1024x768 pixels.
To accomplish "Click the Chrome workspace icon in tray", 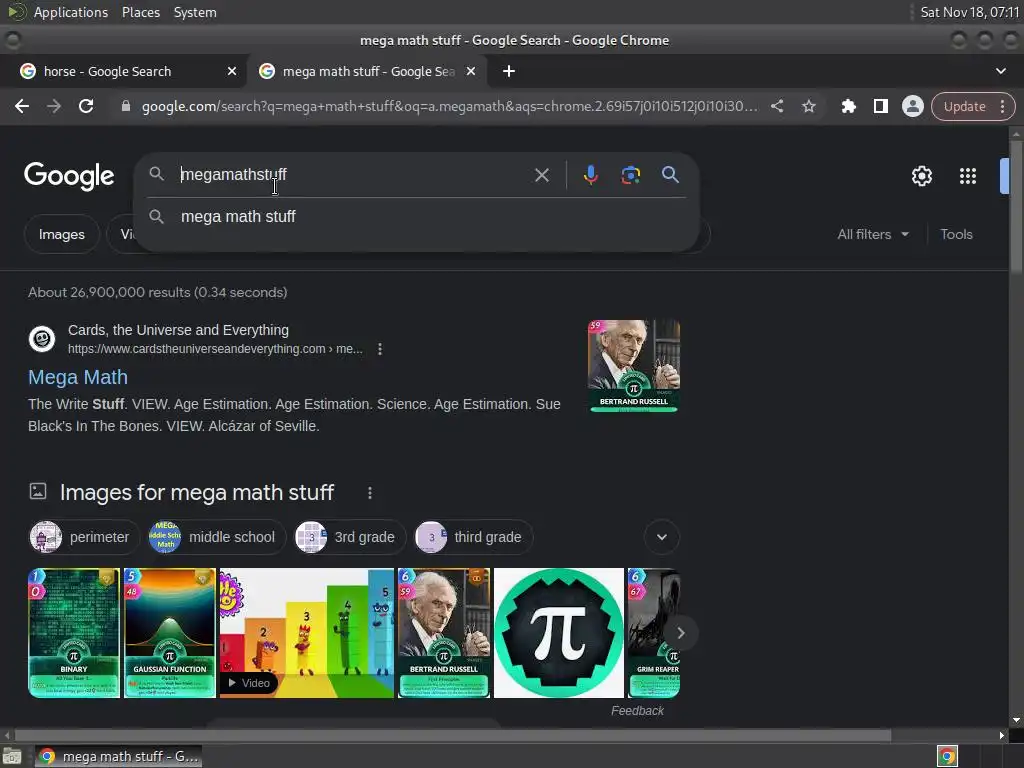I will point(946,756).
